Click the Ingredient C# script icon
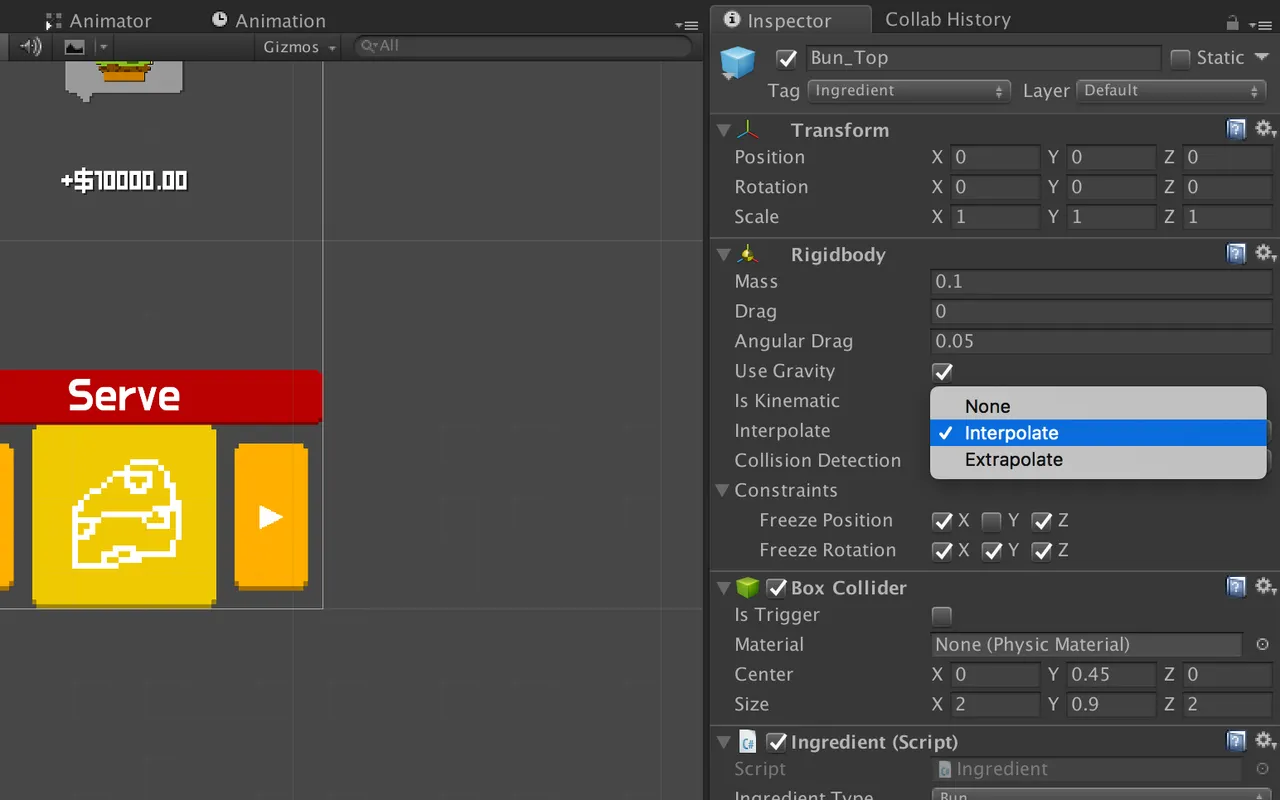This screenshot has width=1280, height=800. coord(747,741)
